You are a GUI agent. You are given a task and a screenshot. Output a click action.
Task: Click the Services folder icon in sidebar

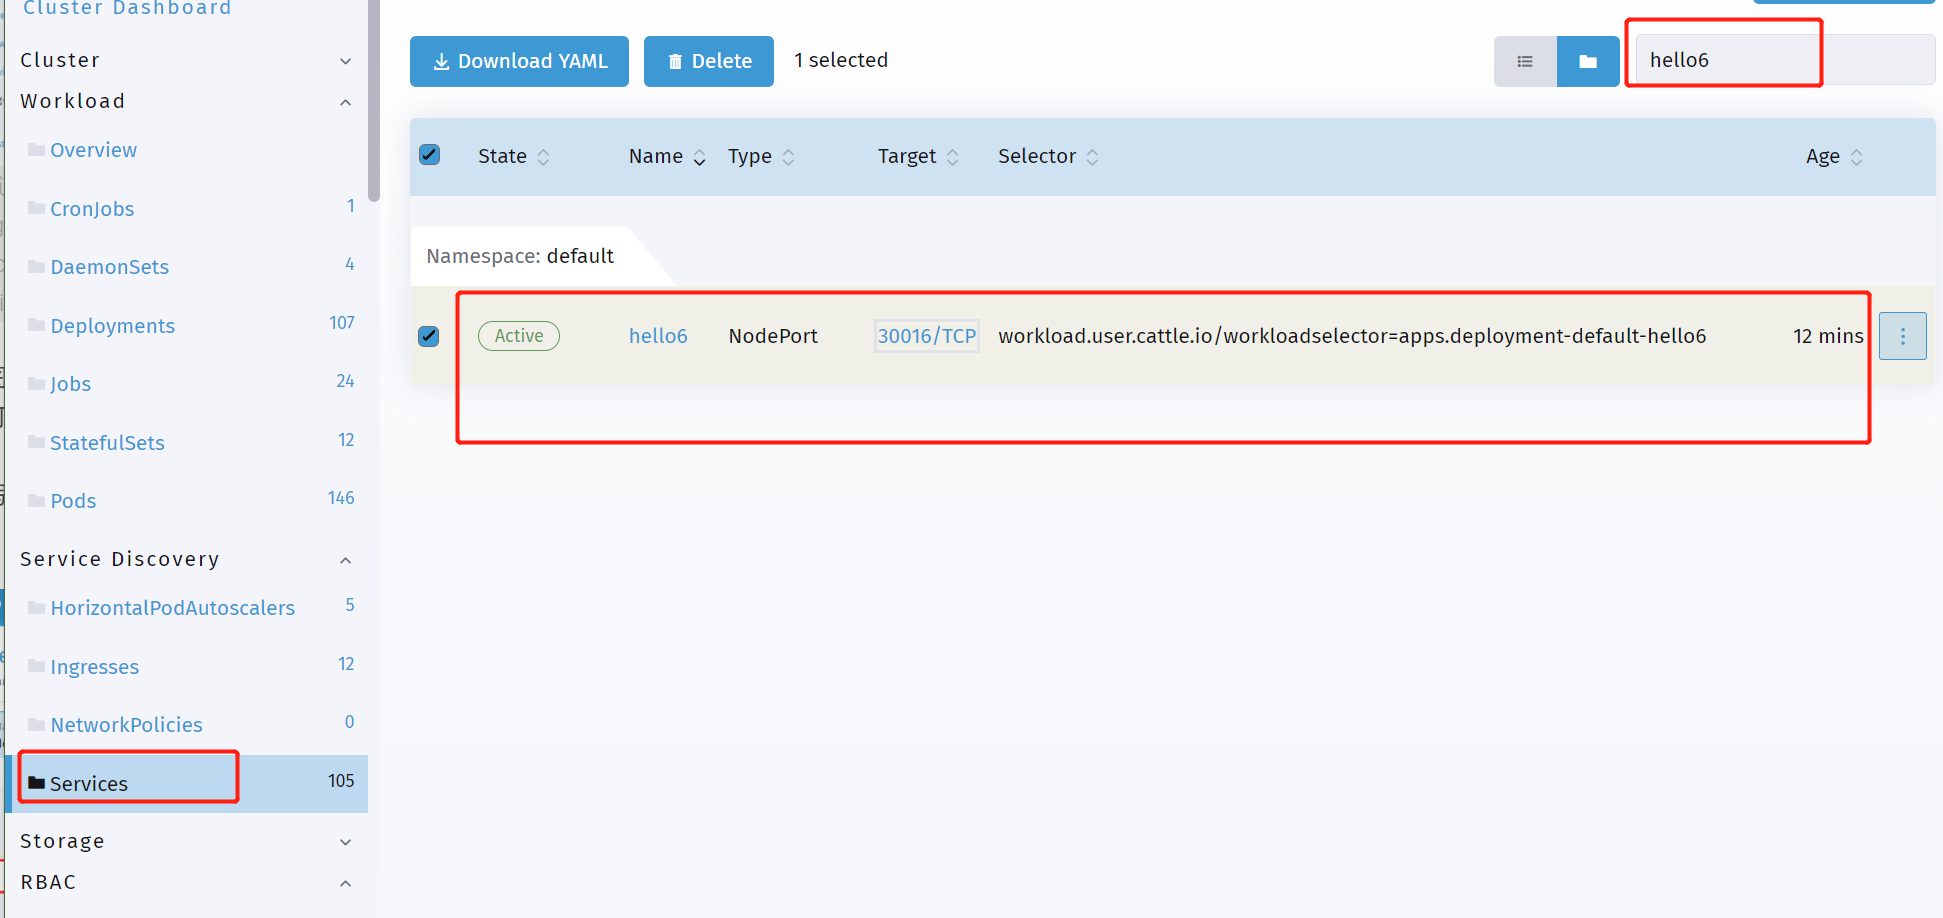(38, 783)
